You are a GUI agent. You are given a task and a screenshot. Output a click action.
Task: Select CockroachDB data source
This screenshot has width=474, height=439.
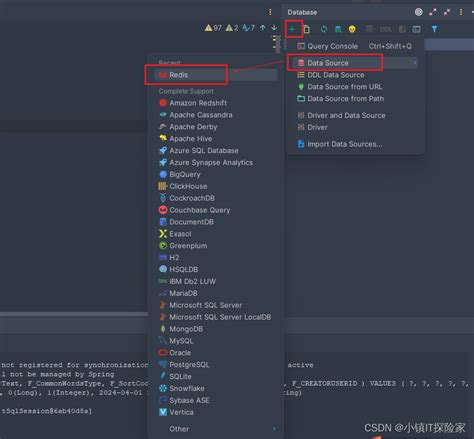(x=216, y=198)
